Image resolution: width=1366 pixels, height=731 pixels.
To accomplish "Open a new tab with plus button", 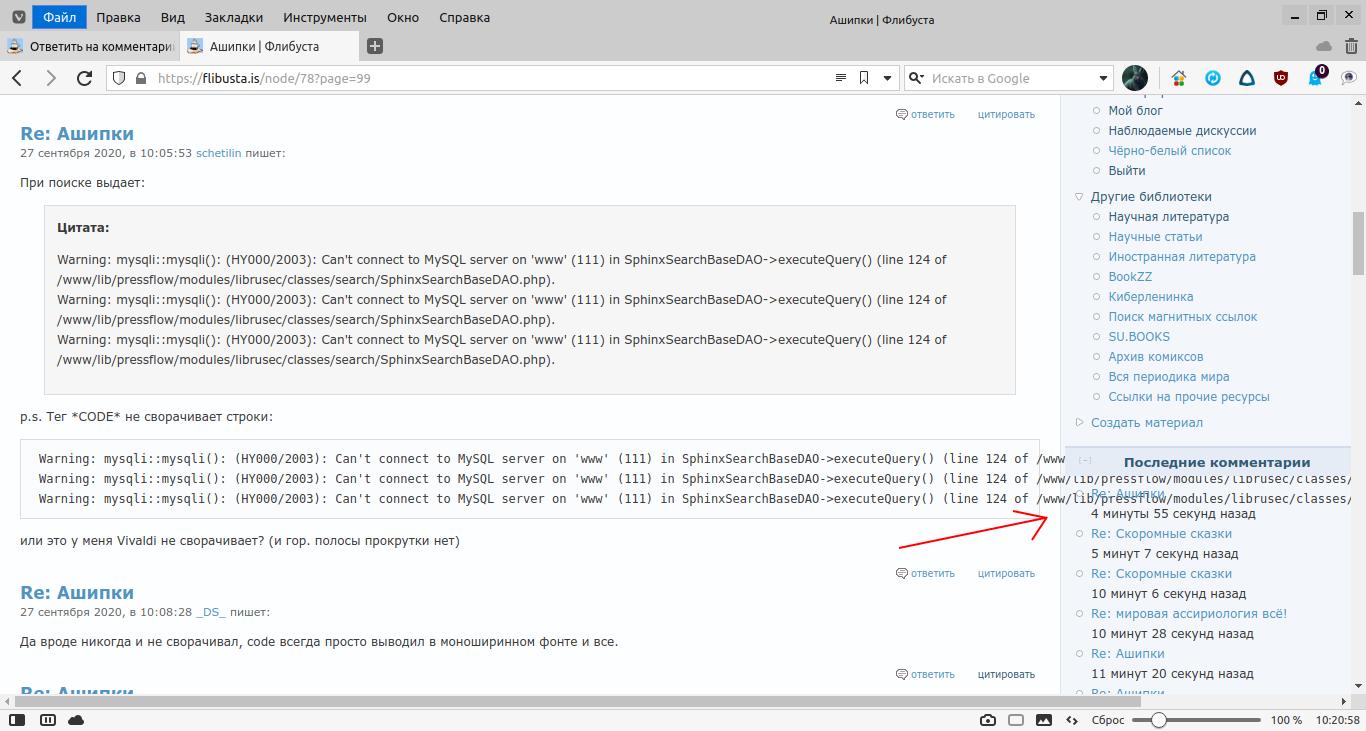I will [375, 46].
